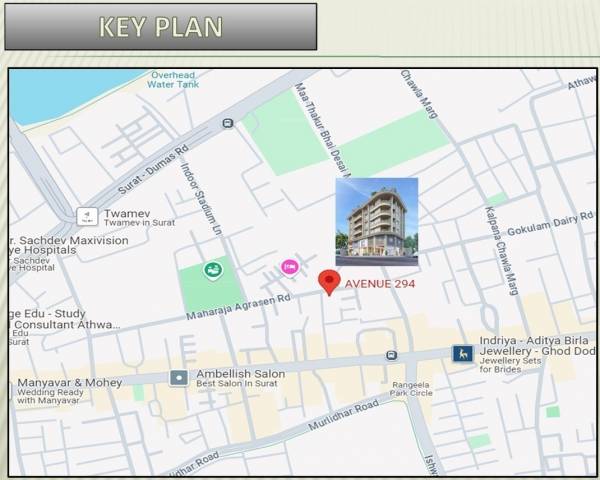Click the Wedding Ready with Manyavar subtitle
The height and width of the screenshot is (480, 600).
[50, 396]
